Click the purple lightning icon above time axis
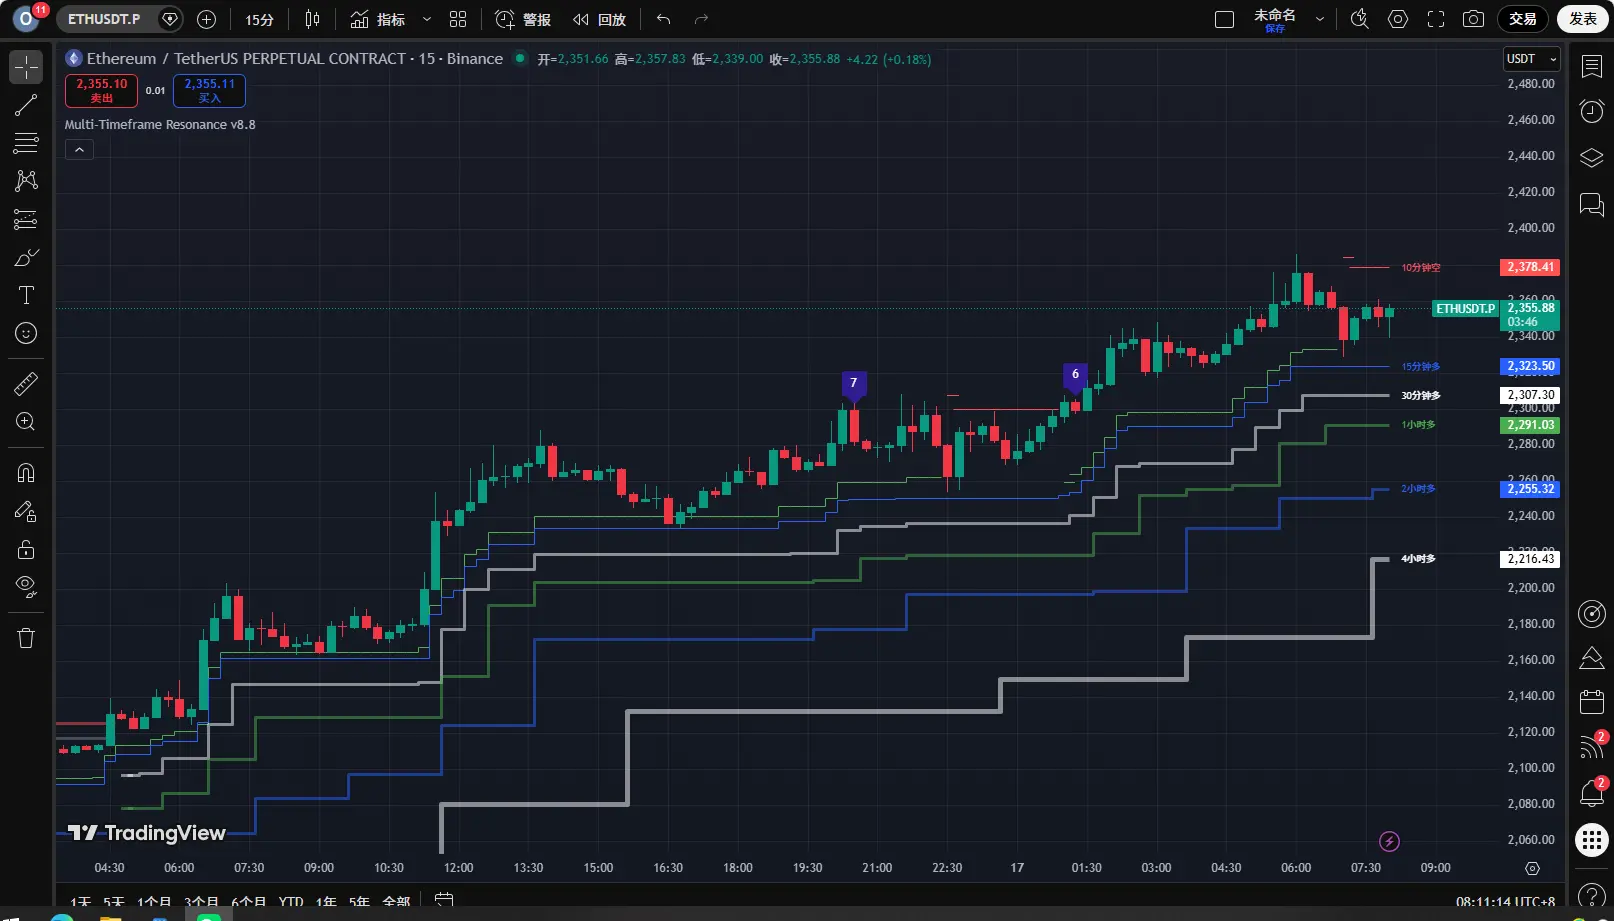 [x=1389, y=841]
